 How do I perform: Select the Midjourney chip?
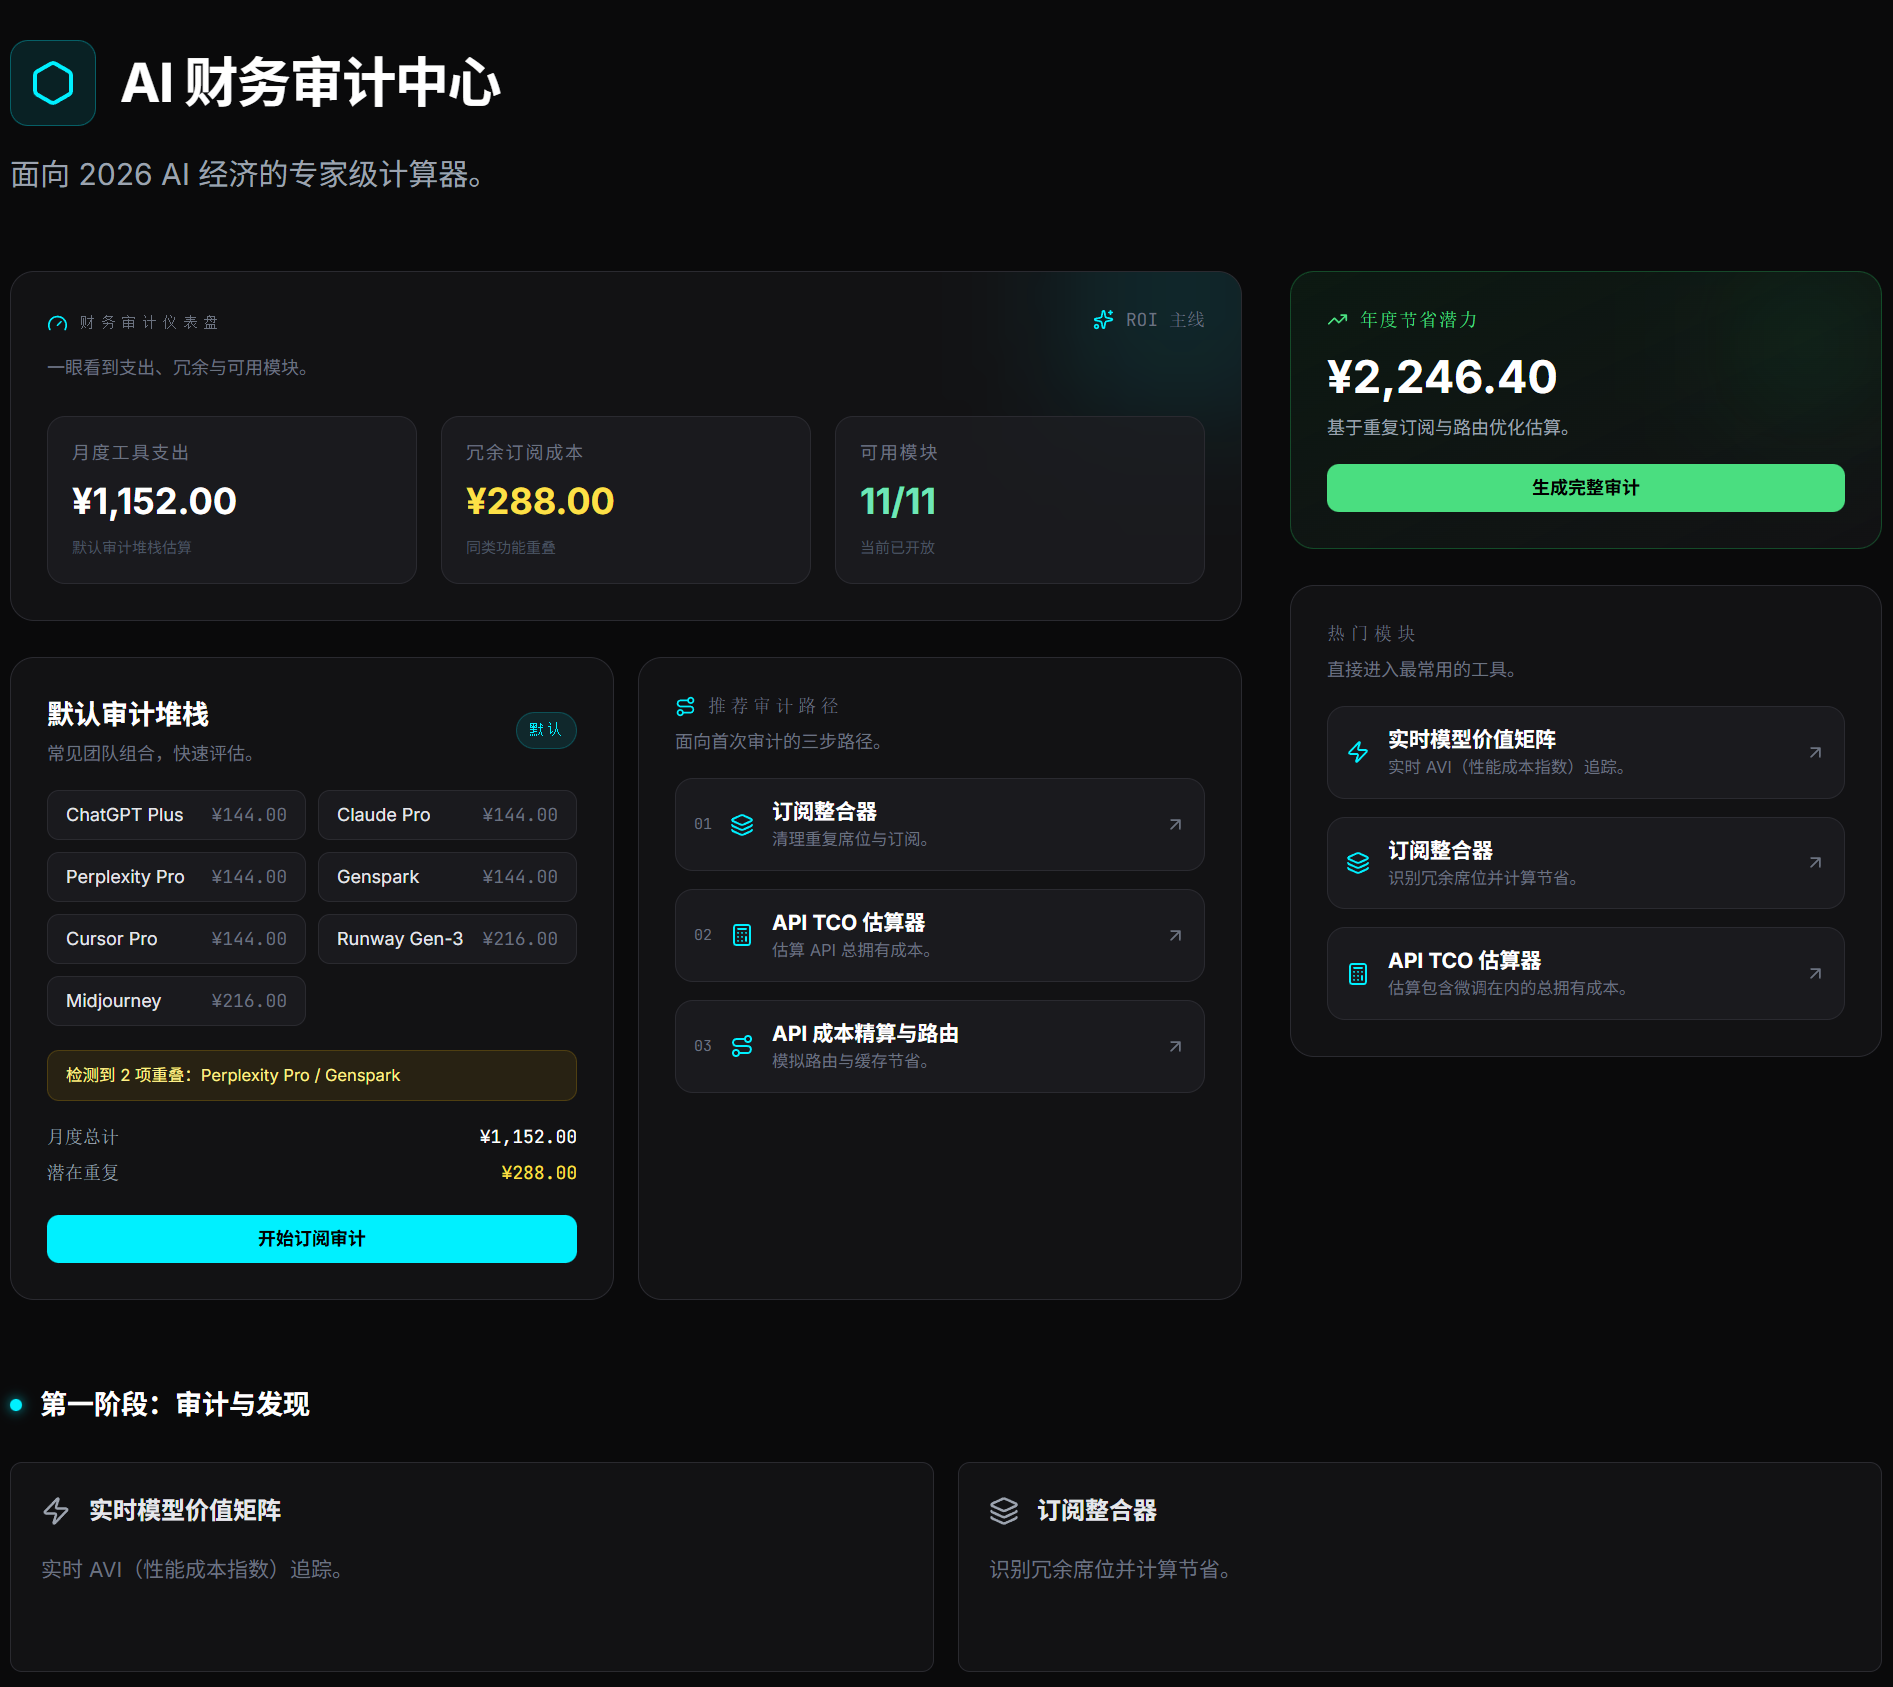coord(176,1001)
